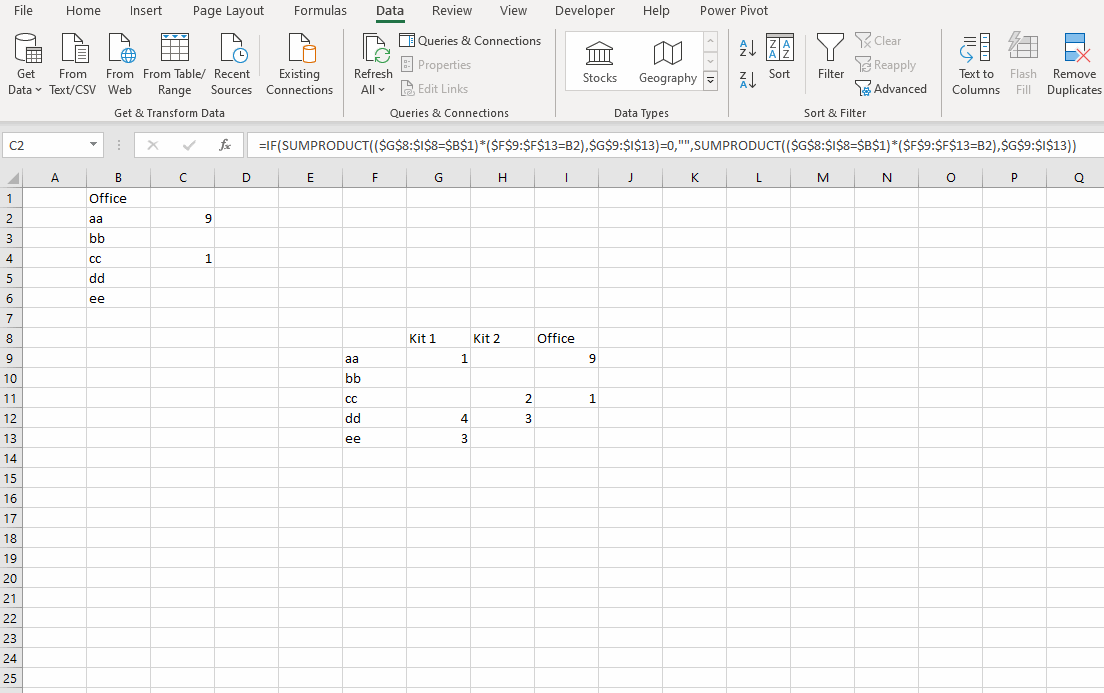Open Recent Sources list
Image resolution: width=1104 pixels, height=693 pixels.
[231, 62]
